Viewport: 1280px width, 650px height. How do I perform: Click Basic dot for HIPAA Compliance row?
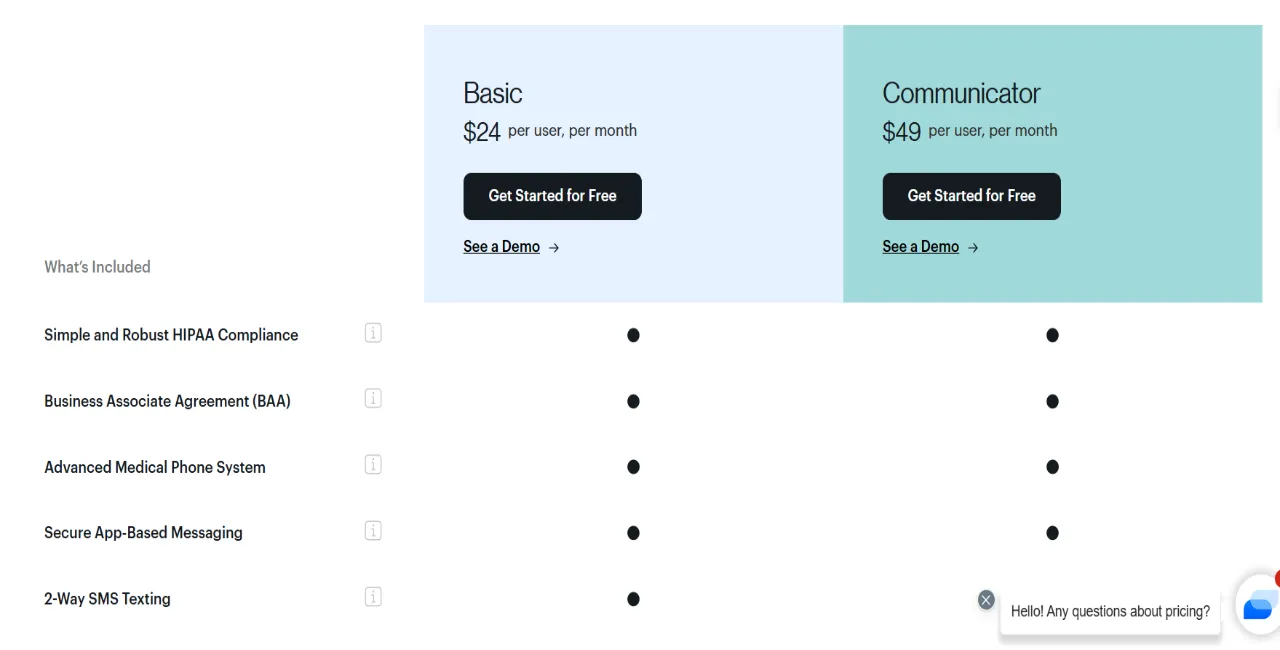click(633, 335)
